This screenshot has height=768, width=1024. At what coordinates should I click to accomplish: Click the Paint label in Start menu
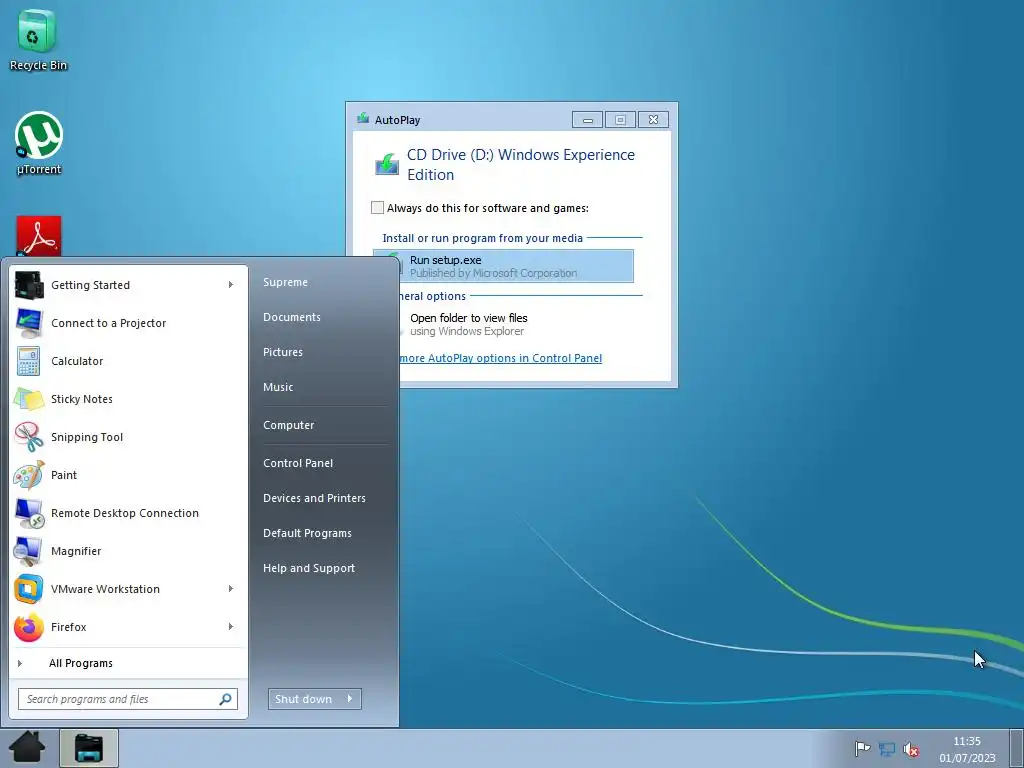[x=64, y=475]
